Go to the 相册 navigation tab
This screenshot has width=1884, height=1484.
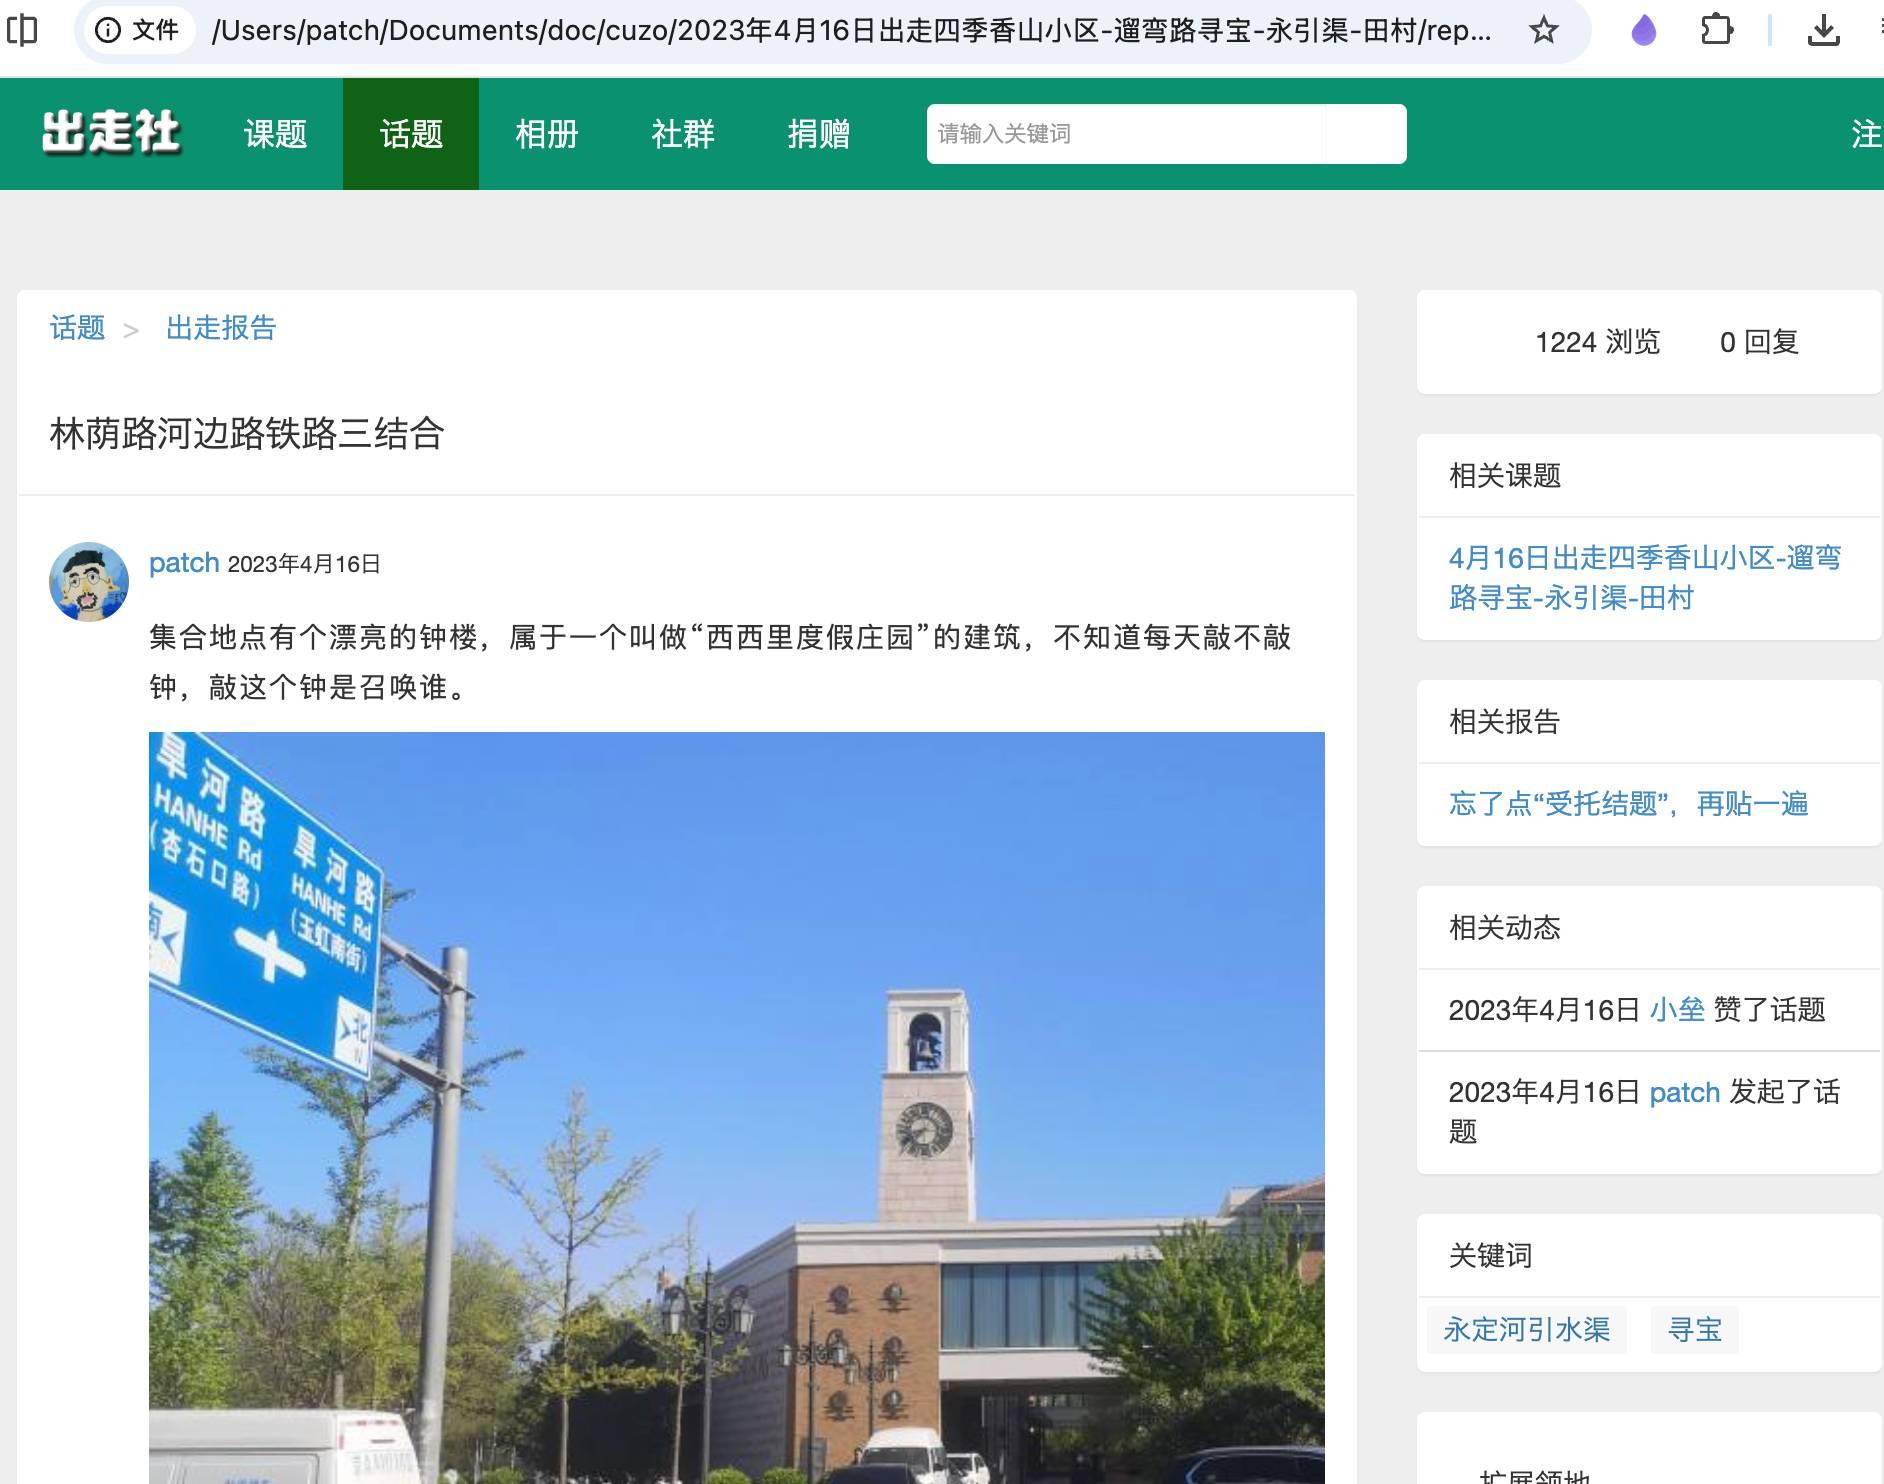pos(547,134)
